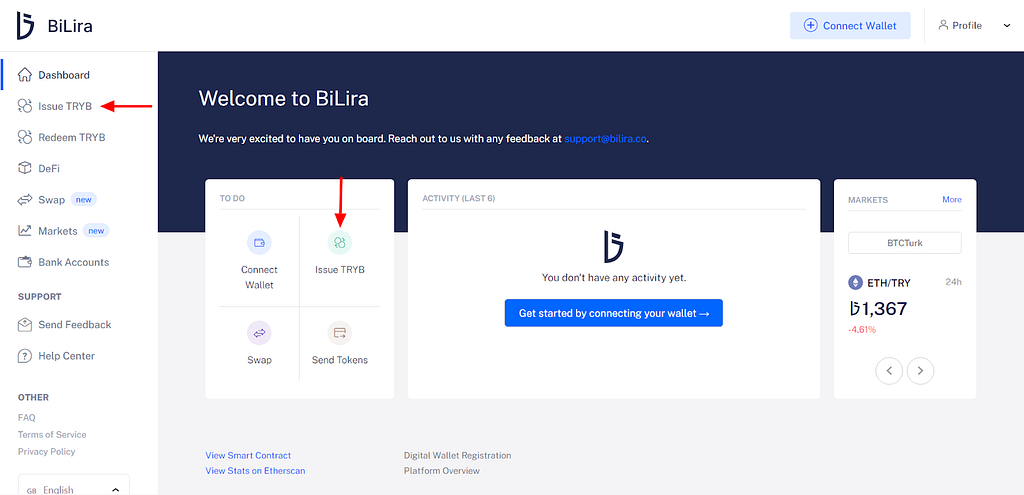Open Digital Wallet Registration link
The image size is (1024, 495).
pos(458,455)
